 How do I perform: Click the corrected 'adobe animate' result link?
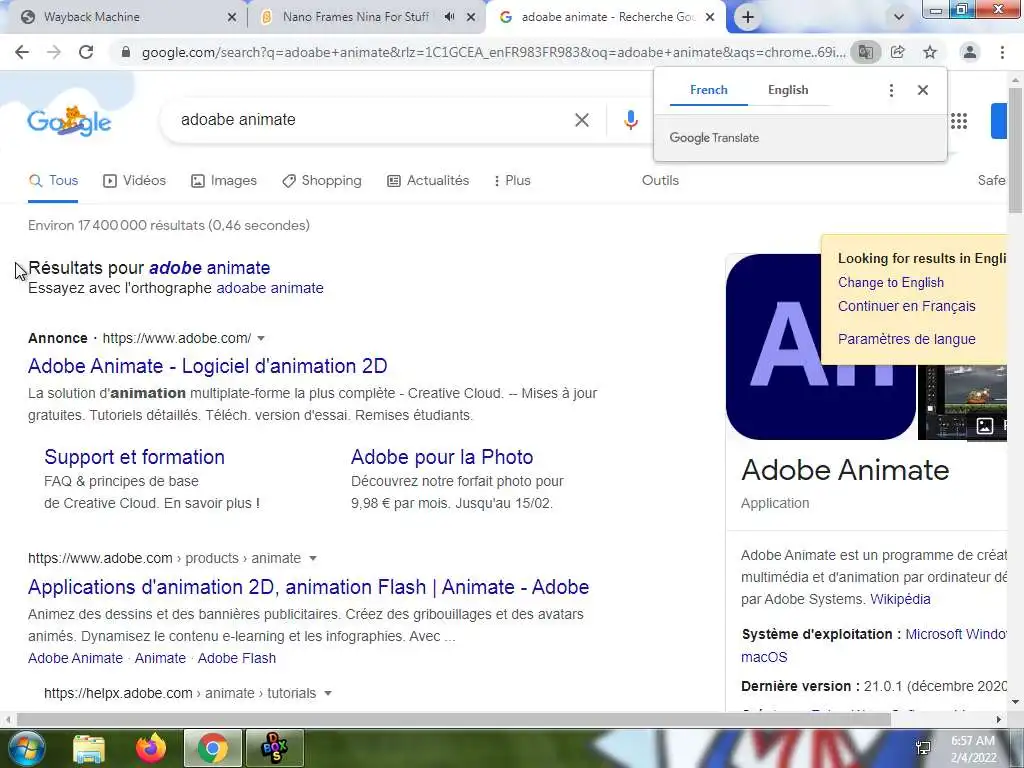pos(210,268)
